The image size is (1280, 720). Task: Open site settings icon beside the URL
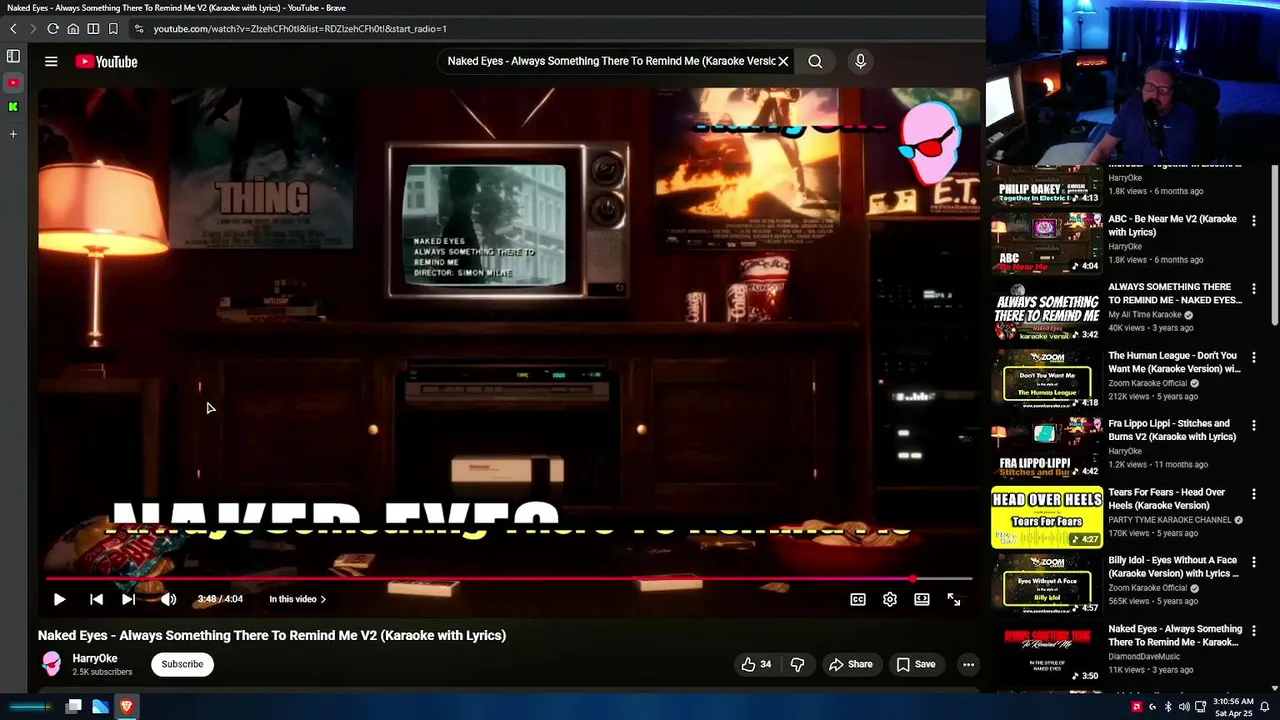coord(139,29)
